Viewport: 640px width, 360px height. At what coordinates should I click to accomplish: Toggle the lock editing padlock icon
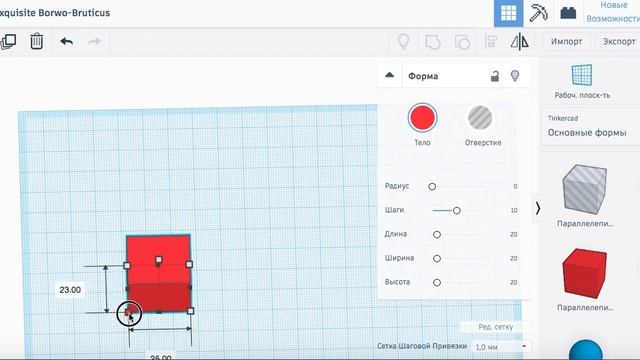pyautogui.click(x=495, y=76)
